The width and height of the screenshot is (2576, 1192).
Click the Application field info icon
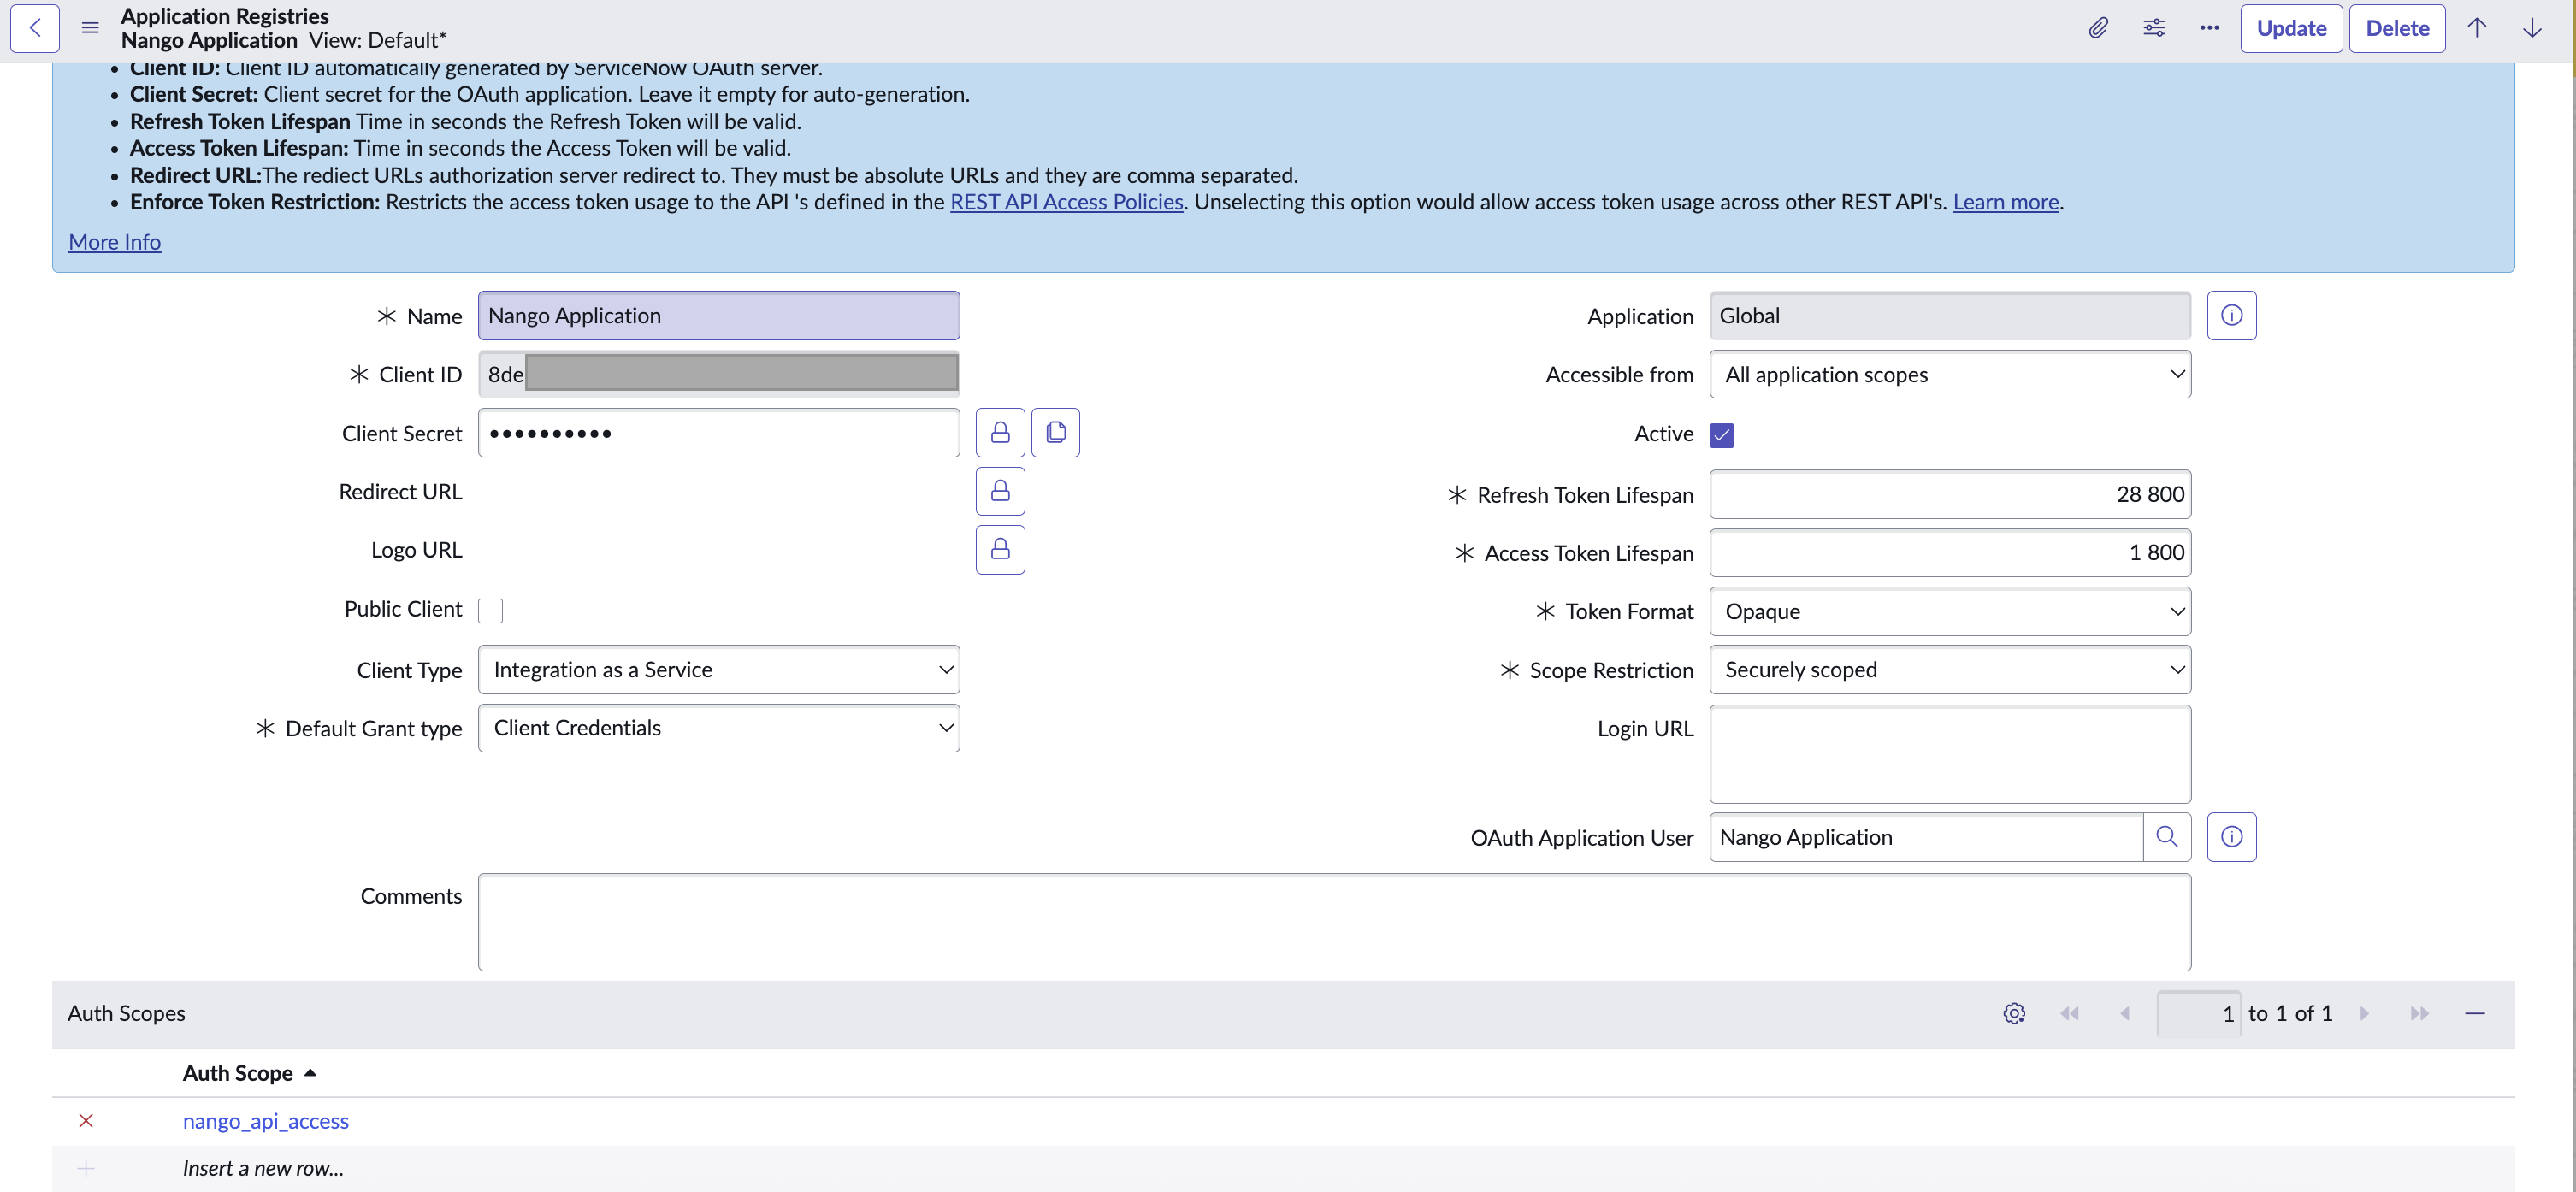point(2232,315)
